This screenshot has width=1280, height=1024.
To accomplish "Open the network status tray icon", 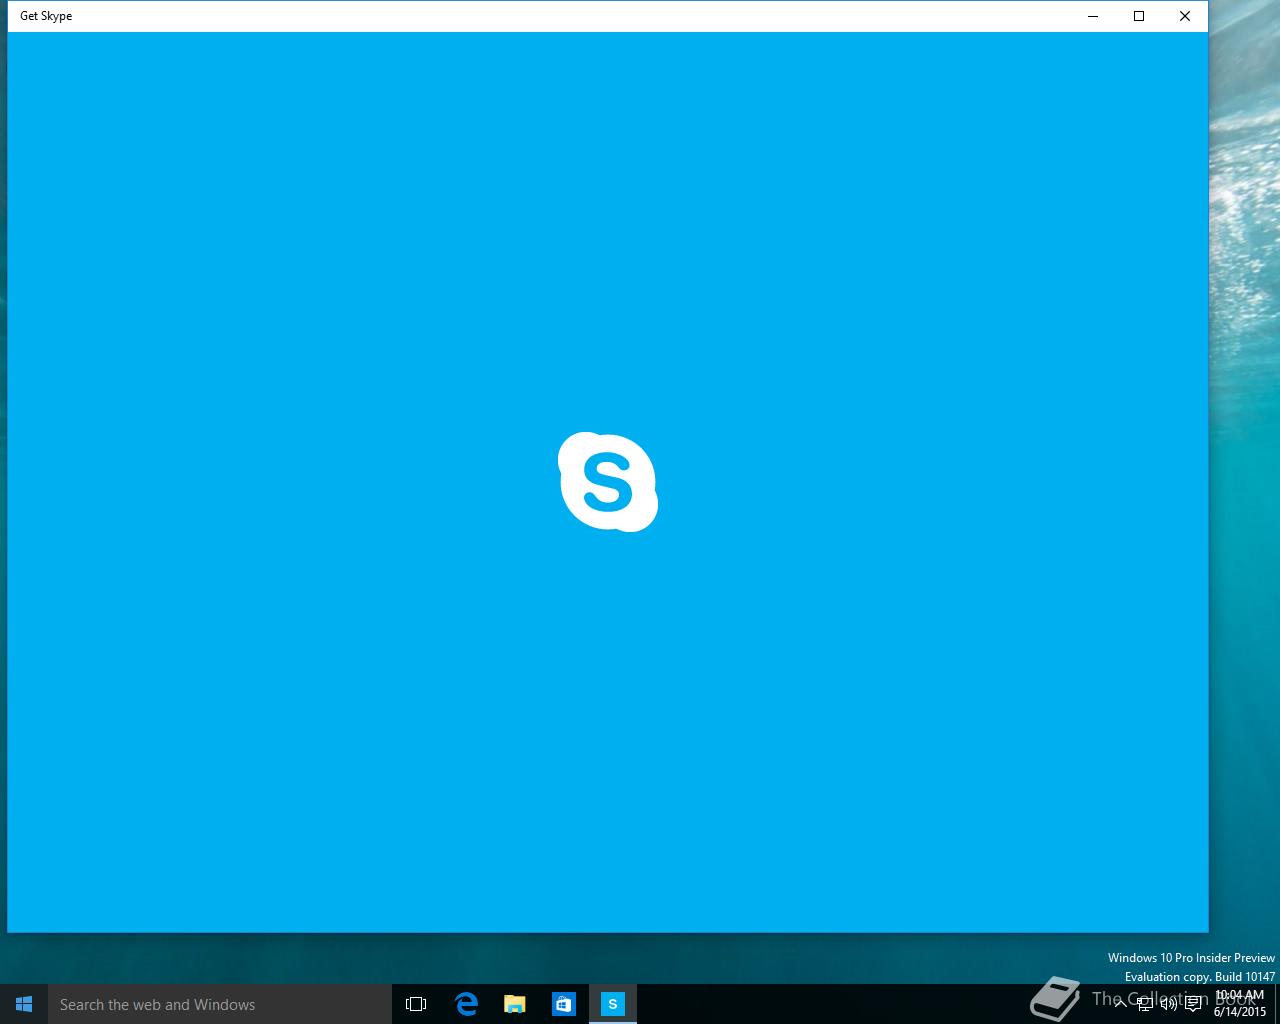I will click(1145, 1004).
